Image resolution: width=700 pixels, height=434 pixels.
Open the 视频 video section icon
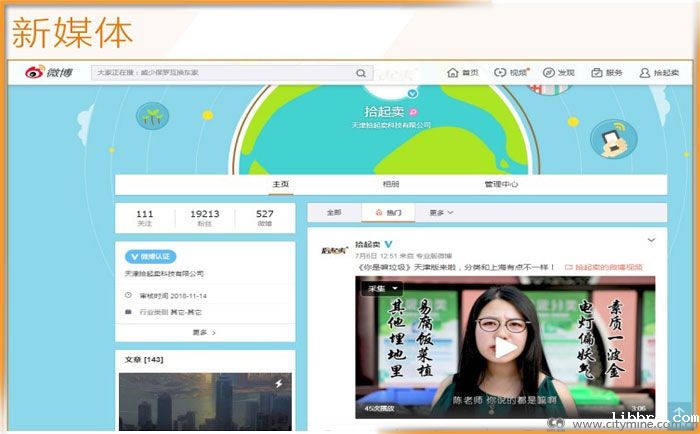(x=501, y=73)
